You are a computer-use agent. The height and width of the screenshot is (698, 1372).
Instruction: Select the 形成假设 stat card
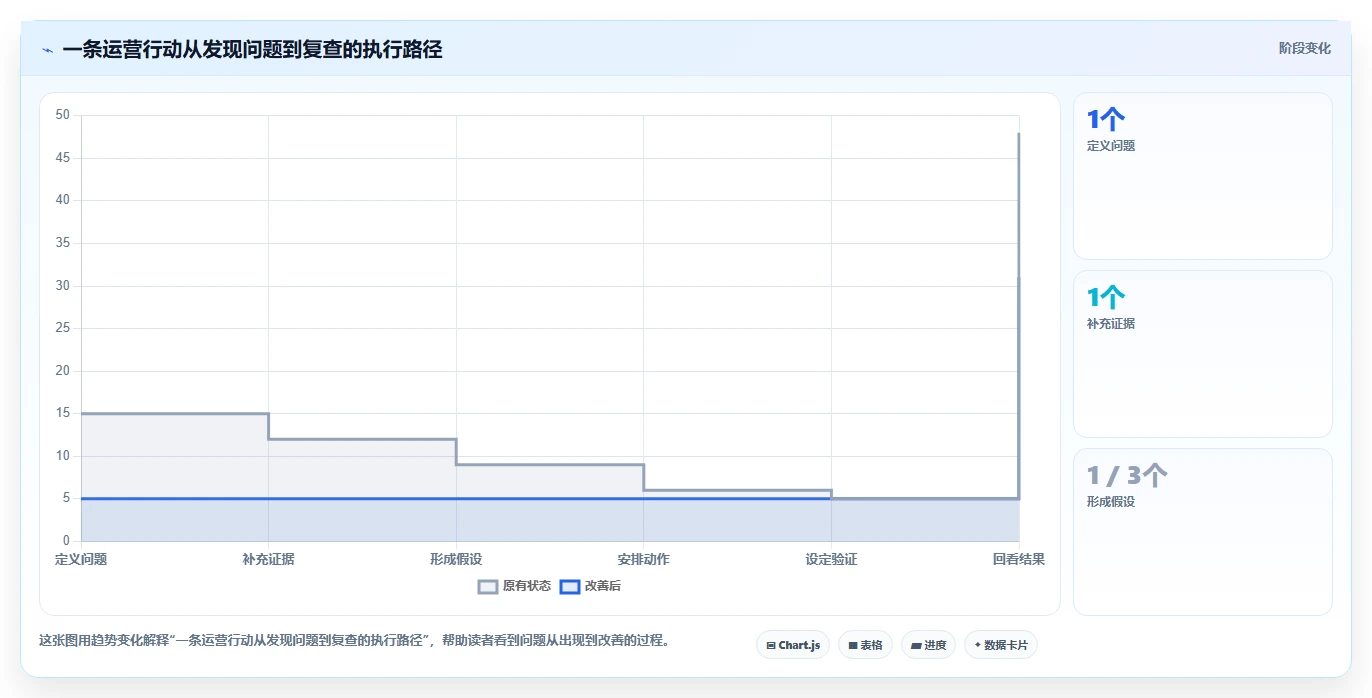click(x=1202, y=532)
